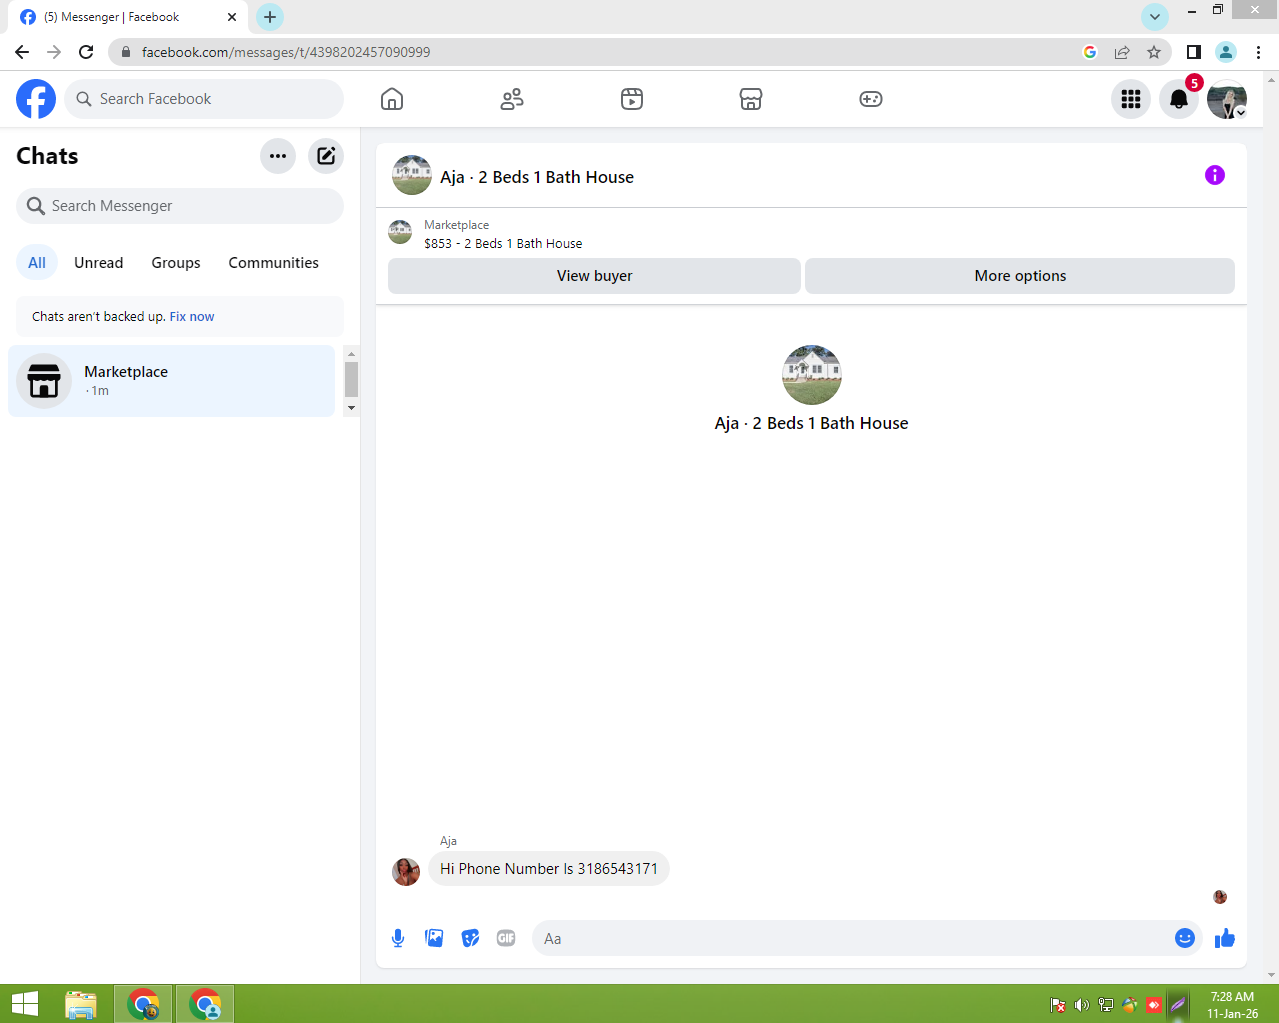Screen dimensions: 1279x1023
Task: Open File Explorer from the taskbar
Action: pos(81,1004)
